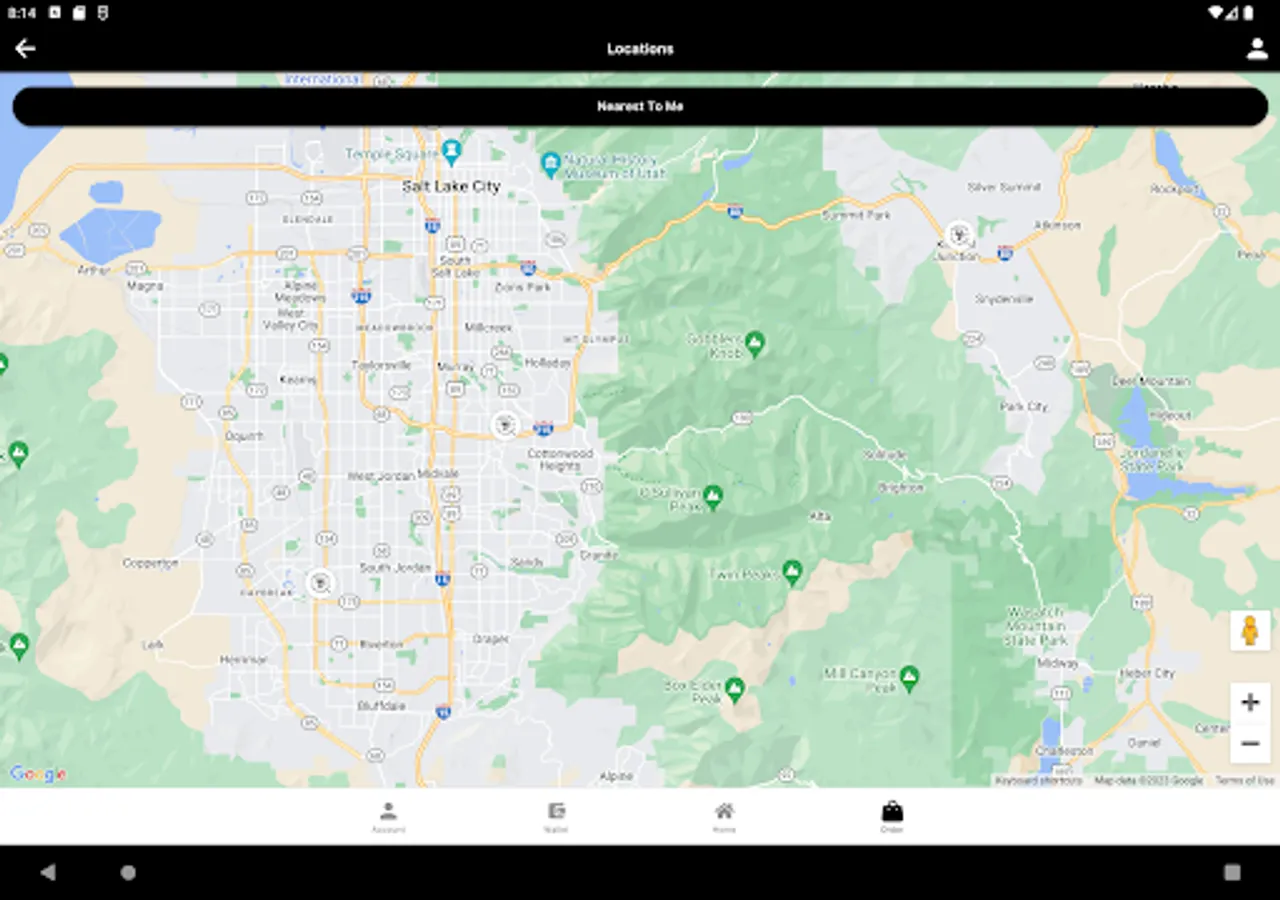Open the Keyboard shortcuts link
This screenshot has width=1280, height=900.
coord(1039,780)
